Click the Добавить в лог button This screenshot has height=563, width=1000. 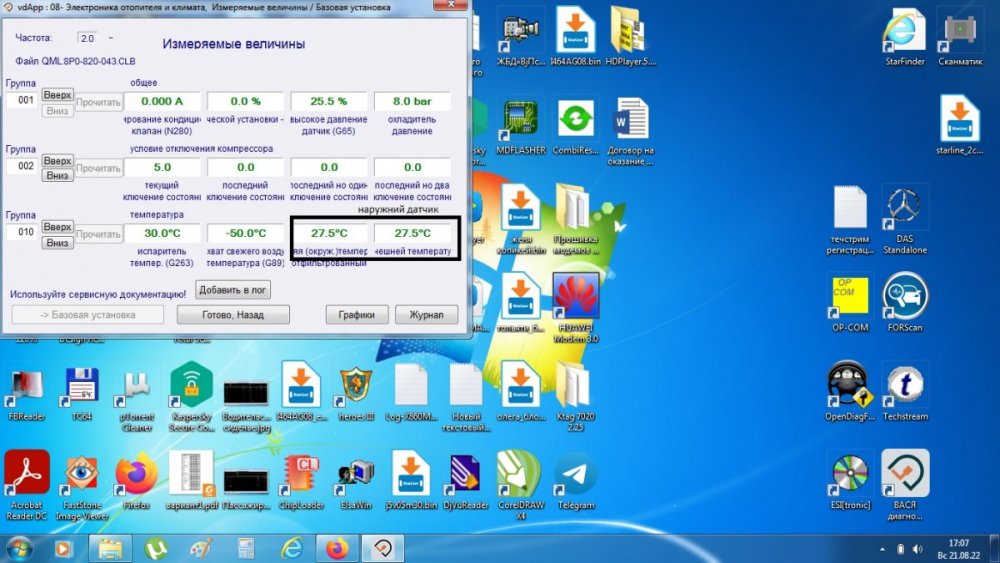(x=233, y=289)
